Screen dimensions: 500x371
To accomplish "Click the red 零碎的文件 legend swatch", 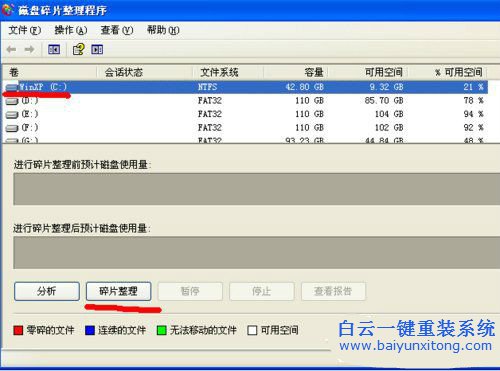I will coord(18,330).
